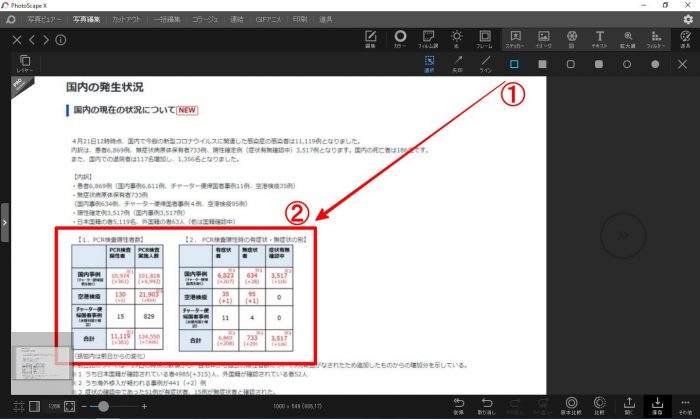Screen dimensions: 700x419
Task: Select the outlined rectangle shape
Action: pos(514,64)
